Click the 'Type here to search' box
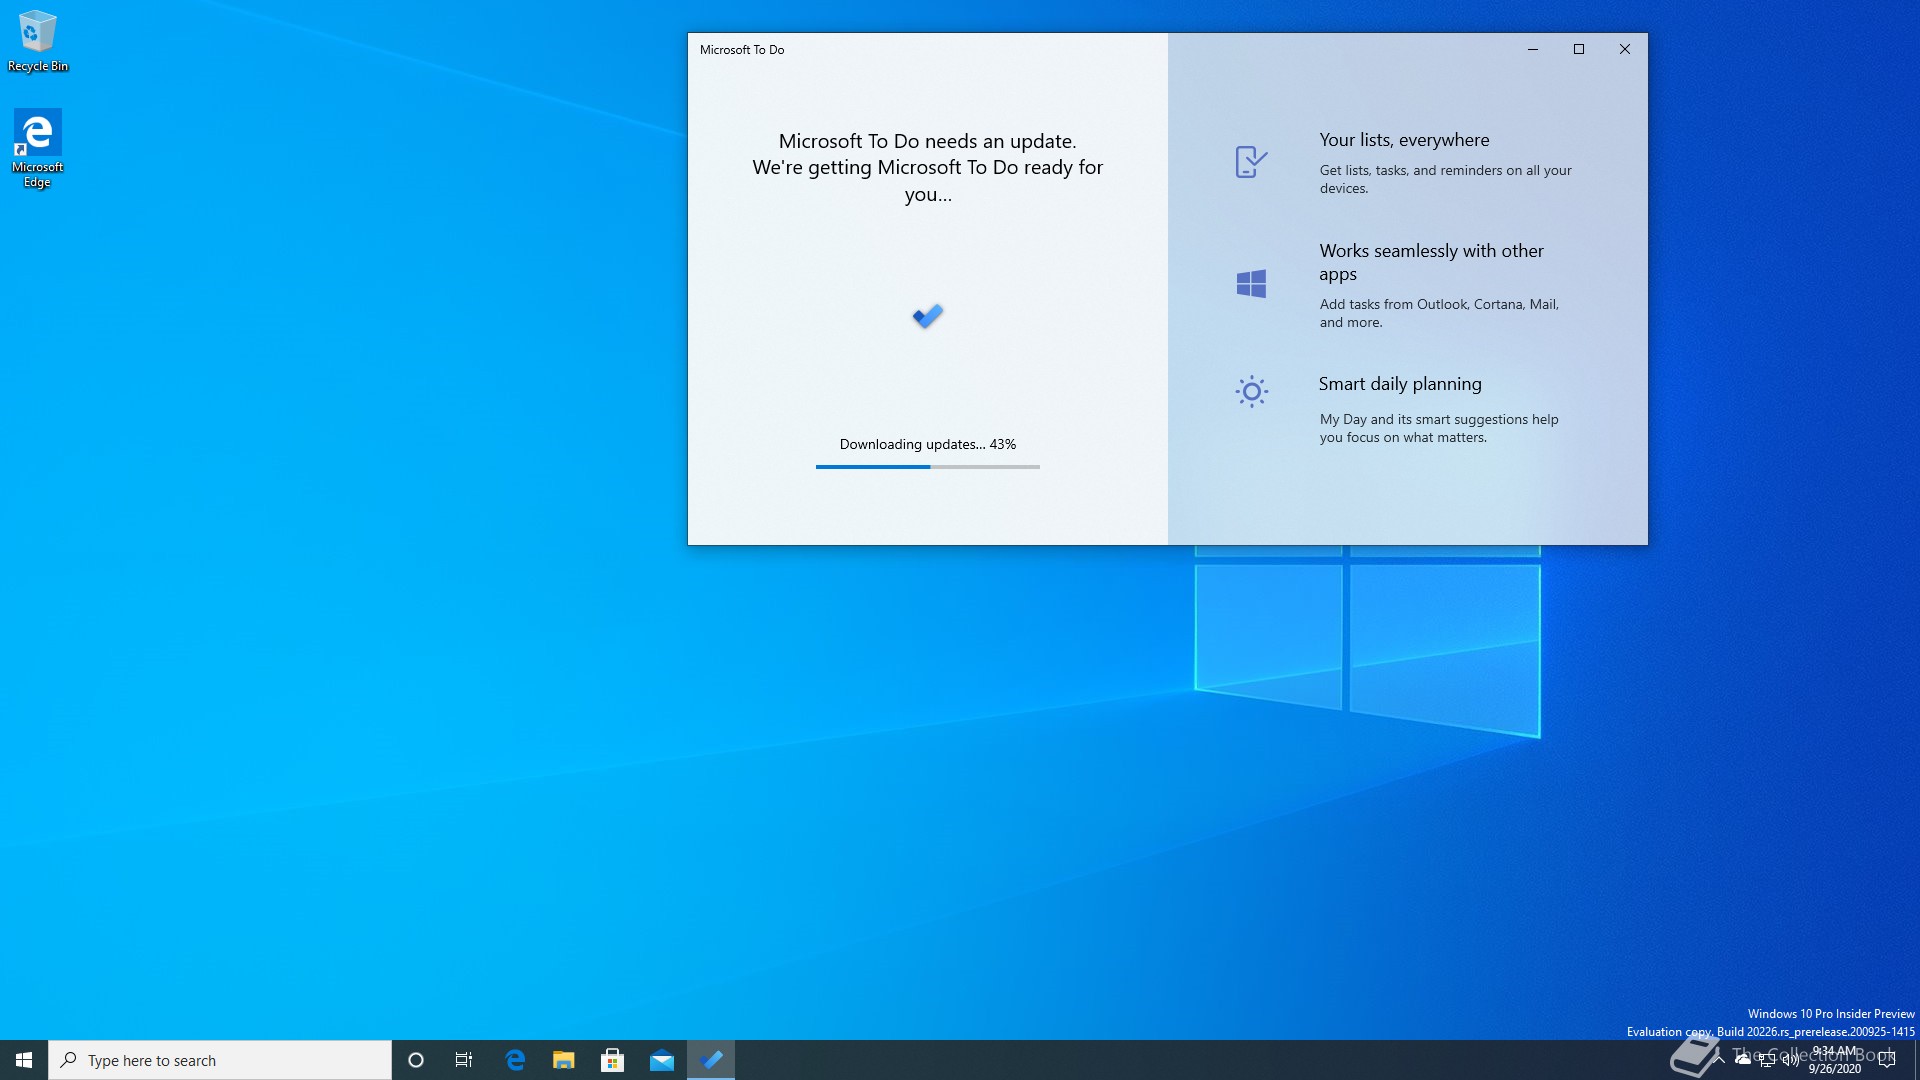 click(x=220, y=1060)
